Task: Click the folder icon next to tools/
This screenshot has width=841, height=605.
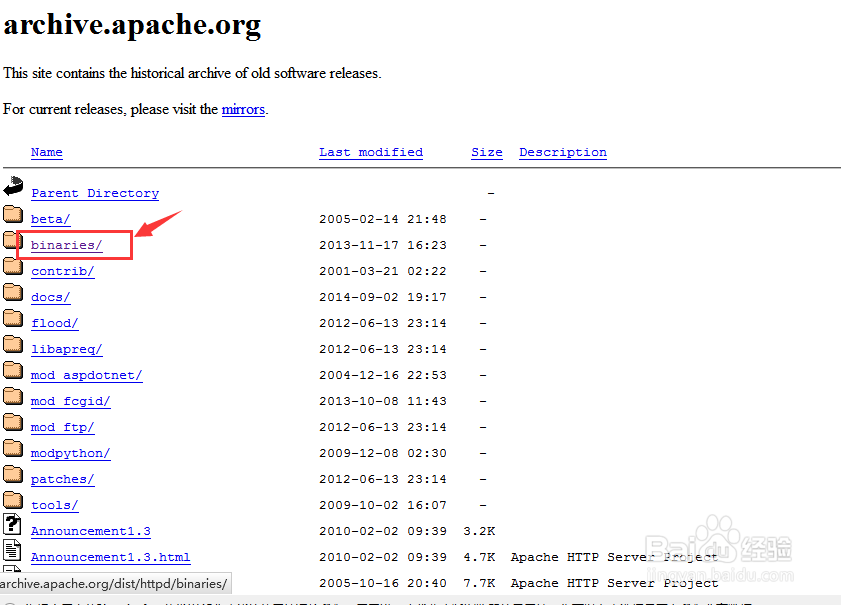Action: pyautogui.click(x=13, y=500)
